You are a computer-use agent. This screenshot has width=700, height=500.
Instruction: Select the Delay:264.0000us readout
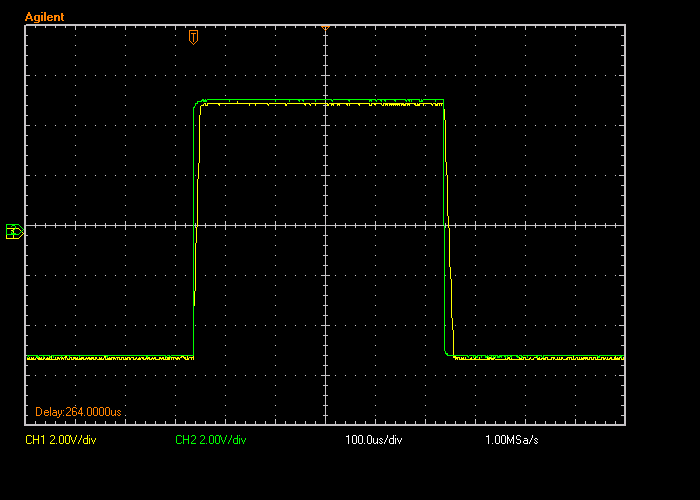coord(78,412)
